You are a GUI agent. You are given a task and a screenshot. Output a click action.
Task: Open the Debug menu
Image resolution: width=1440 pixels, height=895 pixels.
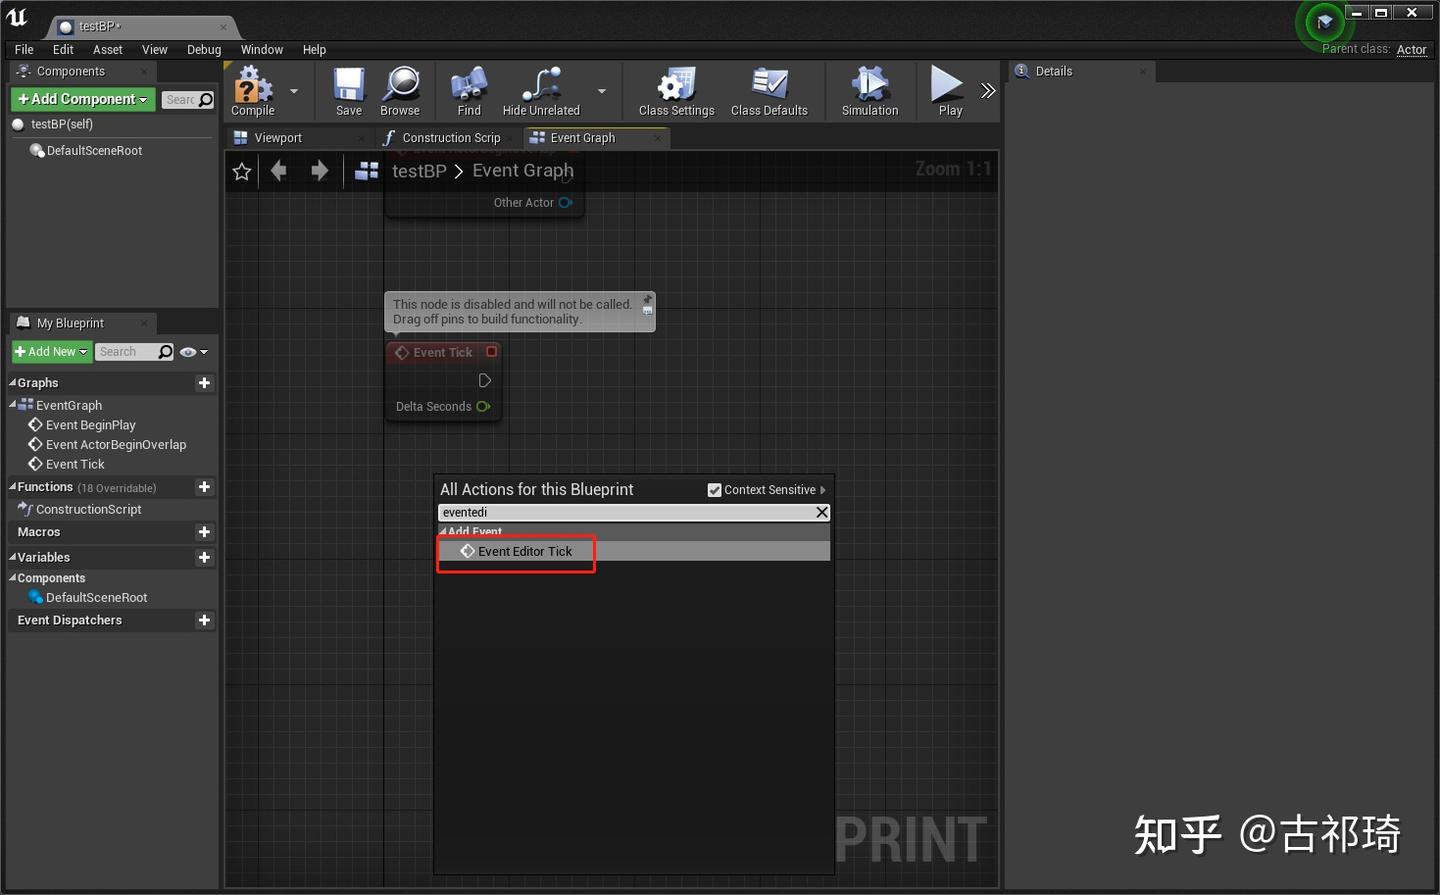click(x=204, y=49)
